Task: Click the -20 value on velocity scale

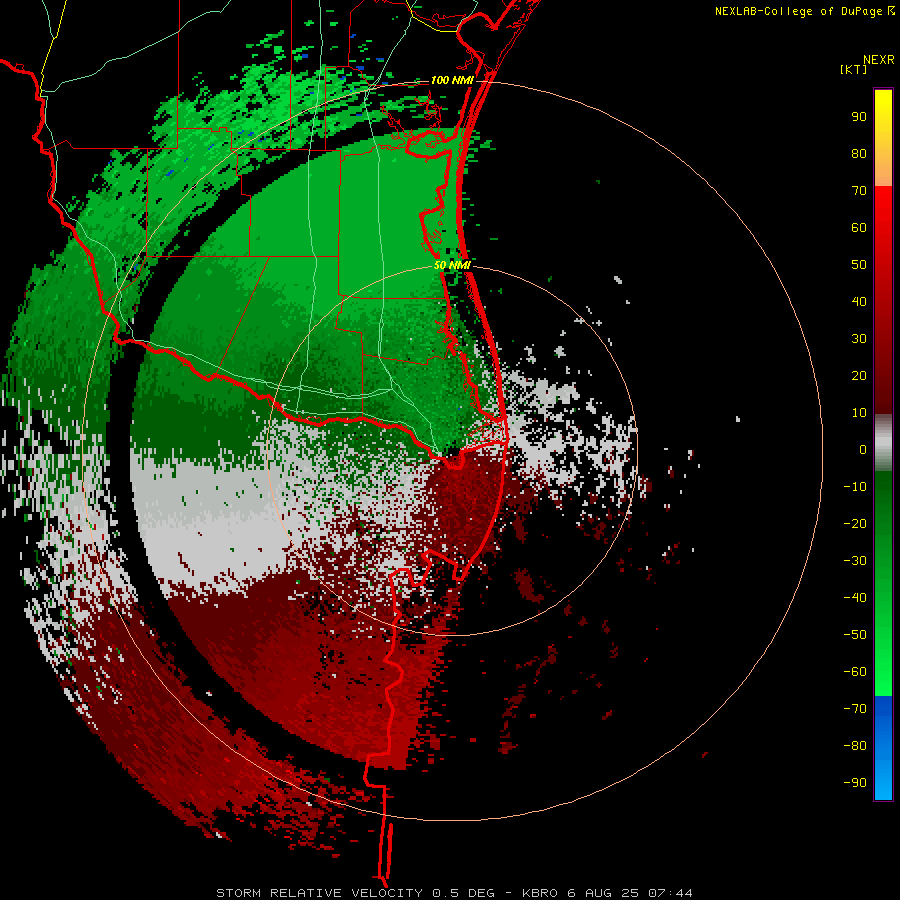Action: pyautogui.click(x=855, y=524)
